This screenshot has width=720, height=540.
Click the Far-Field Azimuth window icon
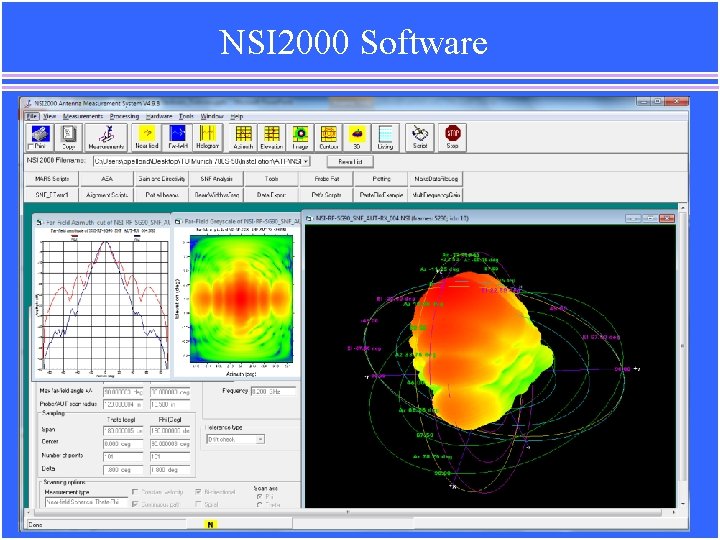click(39, 222)
